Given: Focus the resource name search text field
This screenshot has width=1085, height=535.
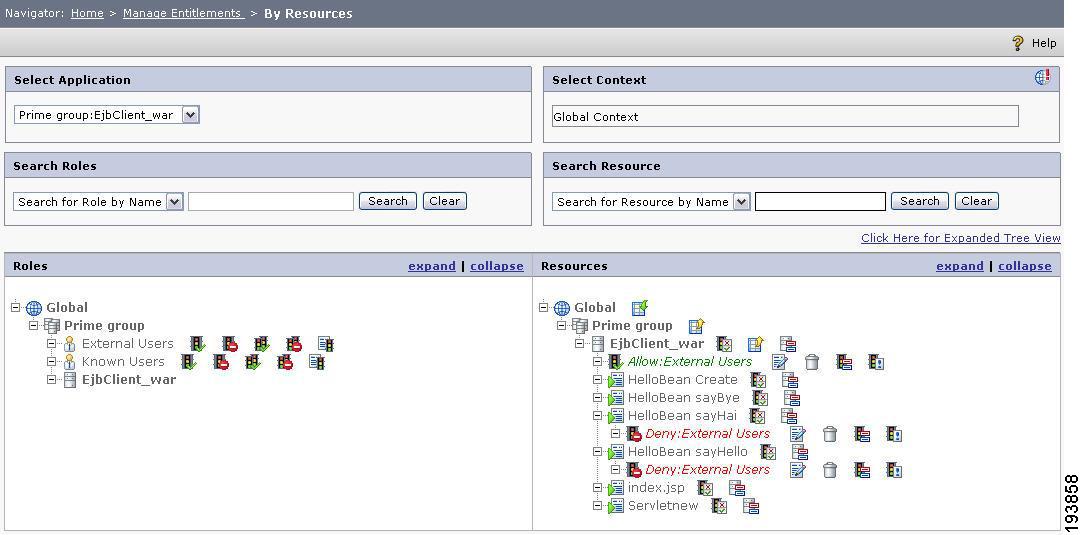Looking at the screenshot, I should coord(821,201).
